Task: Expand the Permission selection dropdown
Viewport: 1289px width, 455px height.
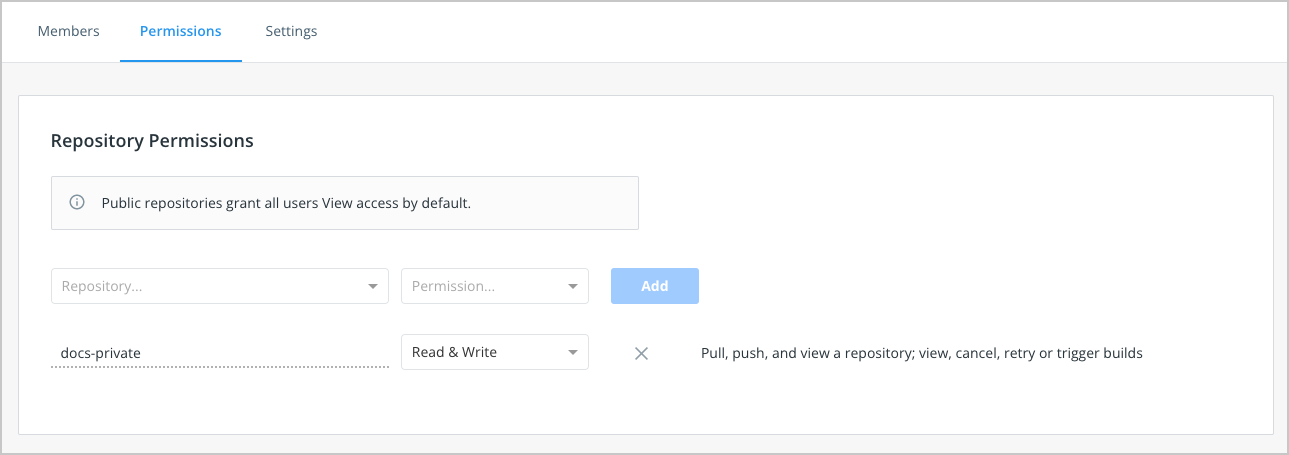Action: pos(494,286)
